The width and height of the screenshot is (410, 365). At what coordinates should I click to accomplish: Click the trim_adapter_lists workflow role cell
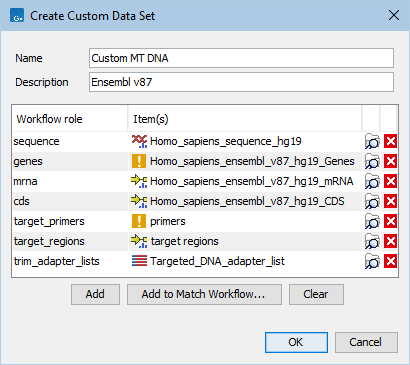[70, 261]
